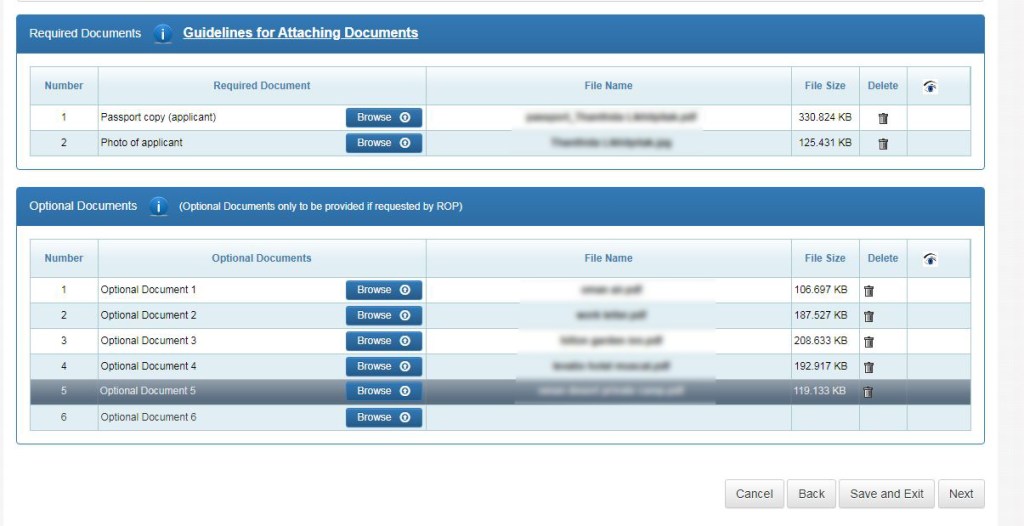Viewport: 1024px width, 526px height.
Task: Click the eye icon in Required Documents header
Action: pyautogui.click(x=930, y=86)
